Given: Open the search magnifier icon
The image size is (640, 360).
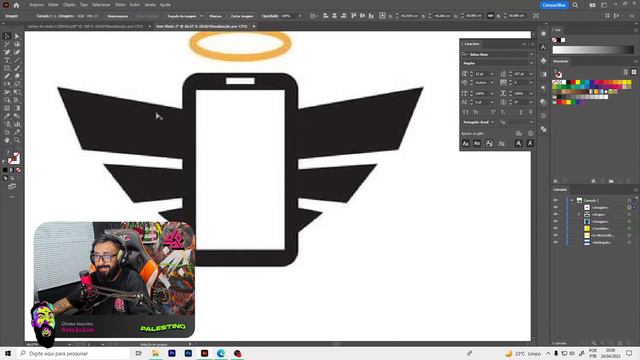Looking at the screenshot, I should (x=575, y=5).
